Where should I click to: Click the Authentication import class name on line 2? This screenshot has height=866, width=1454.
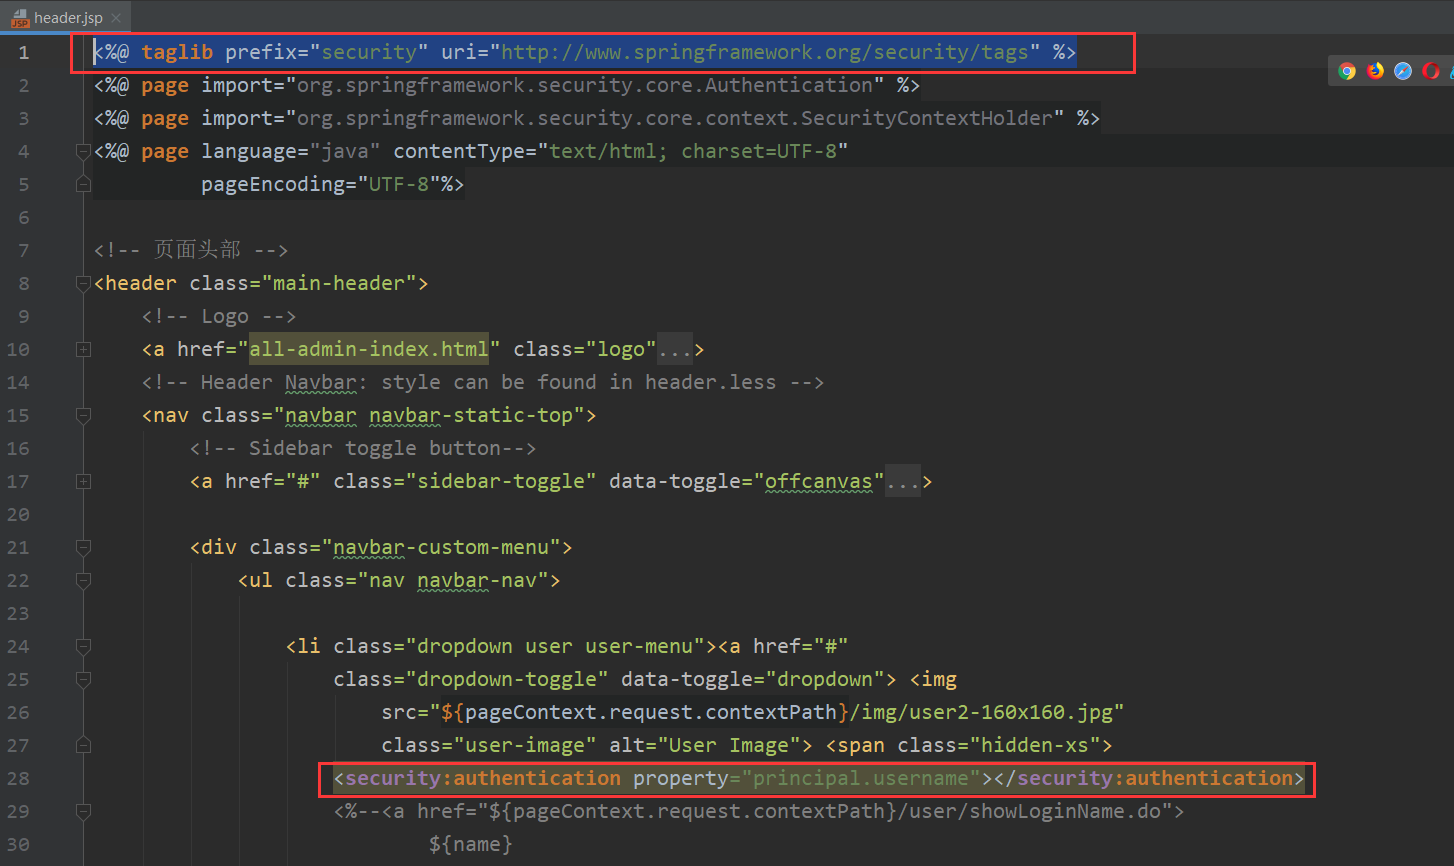coord(789,85)
